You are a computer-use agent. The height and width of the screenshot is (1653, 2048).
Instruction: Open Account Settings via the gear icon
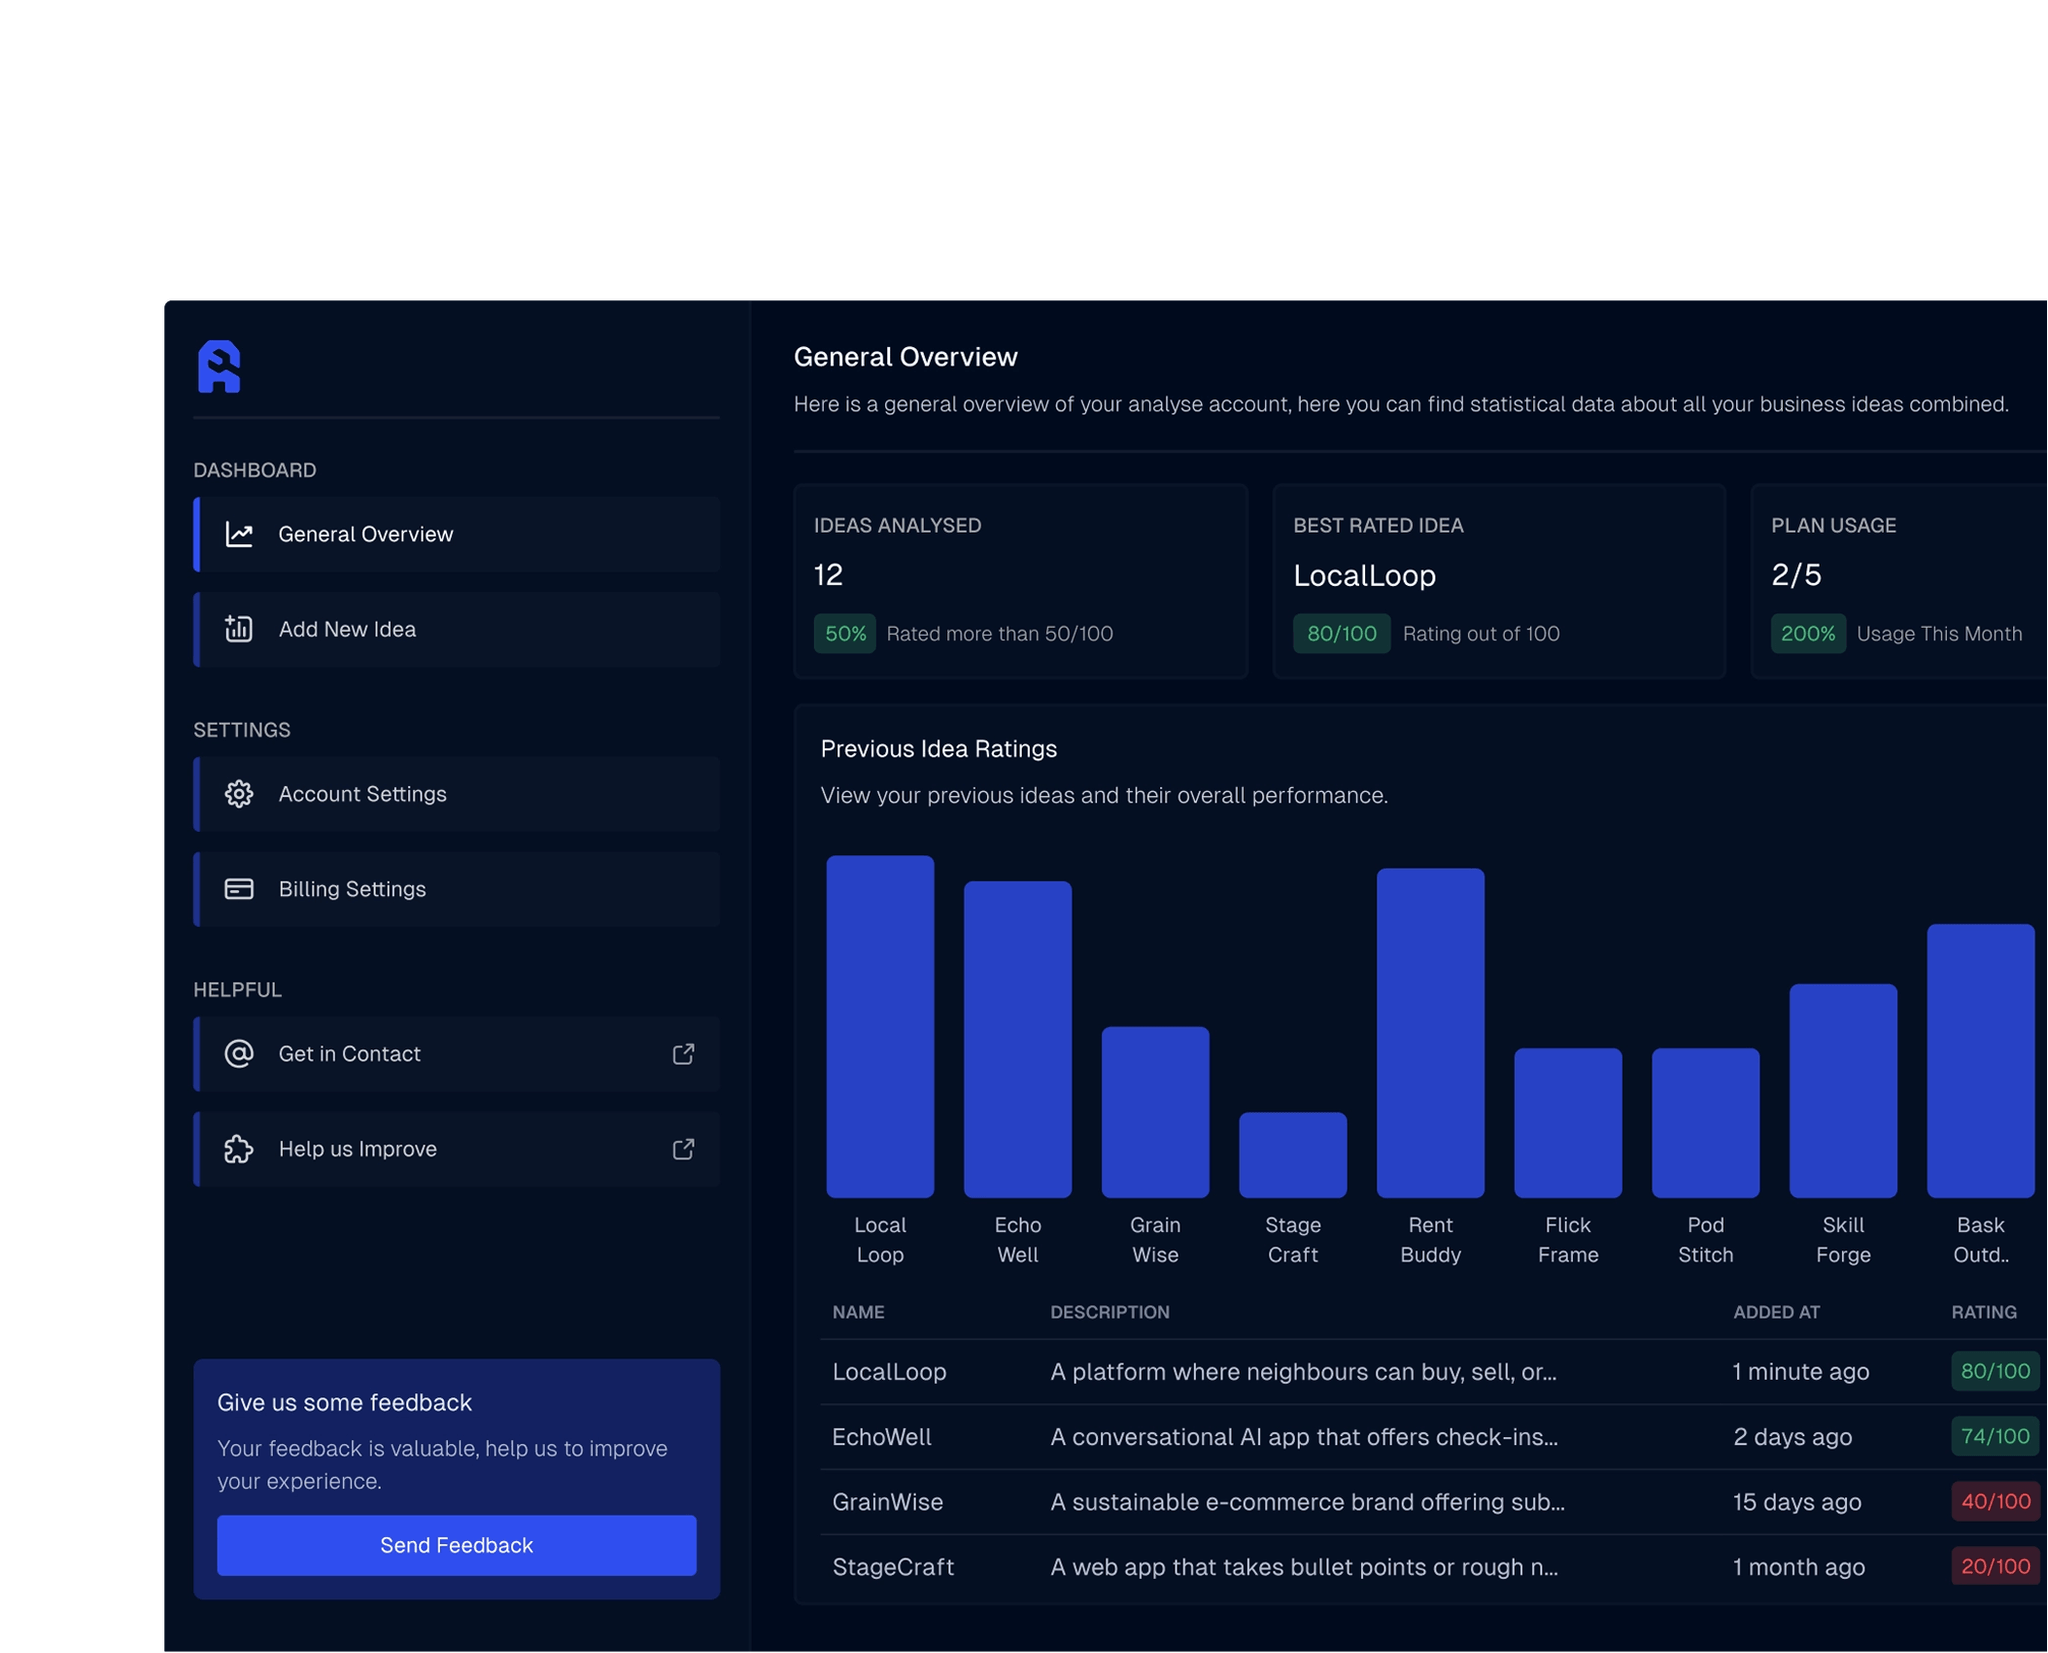(x=239, y=794)
